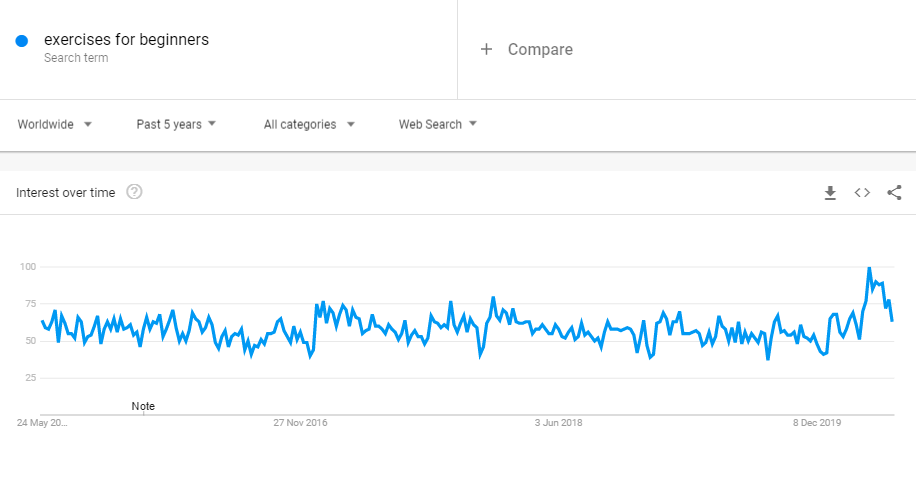Screen dimensions: 916x482
Task: Add a comparison with Compare
Action: click(527, 49)
